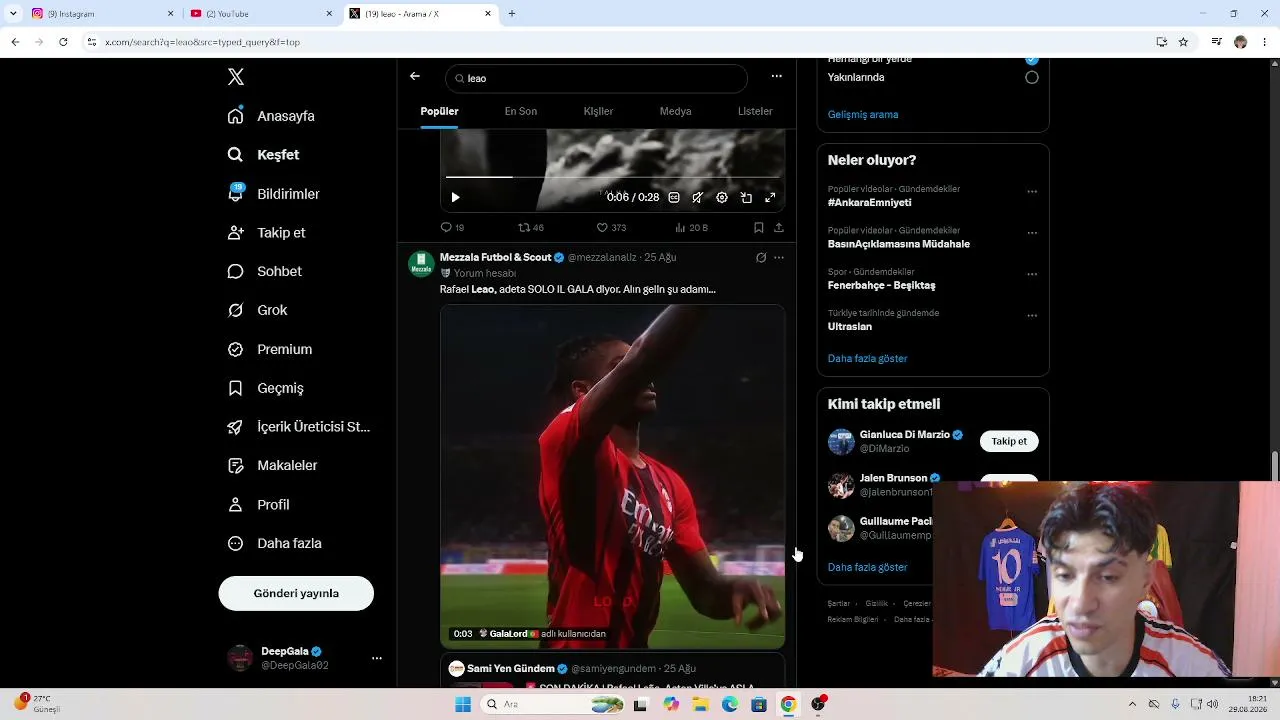Switch to Popüler search tab
The height and width of the screenshot is (720, 1280).
(x=439, y=111)
